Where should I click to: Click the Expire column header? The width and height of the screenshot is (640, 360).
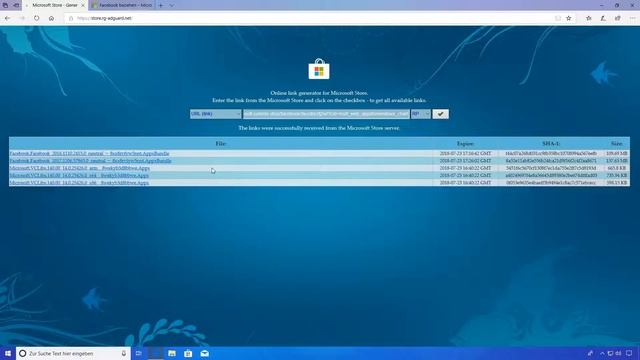[465, 144]
